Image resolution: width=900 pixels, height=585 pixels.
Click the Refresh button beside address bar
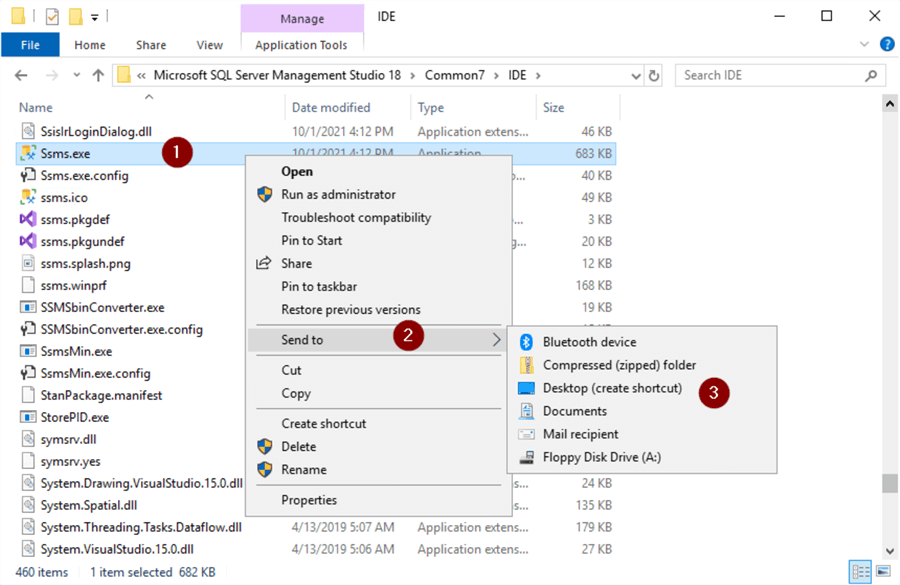click(654, 75)
